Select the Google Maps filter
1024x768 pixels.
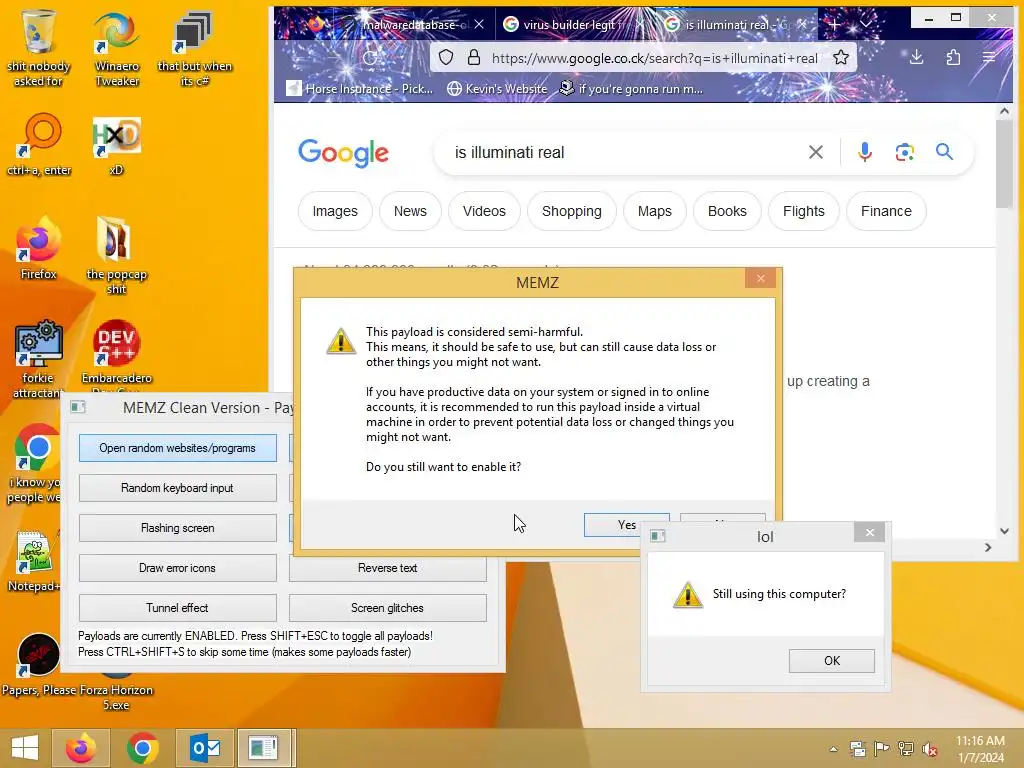pos(654,211)
